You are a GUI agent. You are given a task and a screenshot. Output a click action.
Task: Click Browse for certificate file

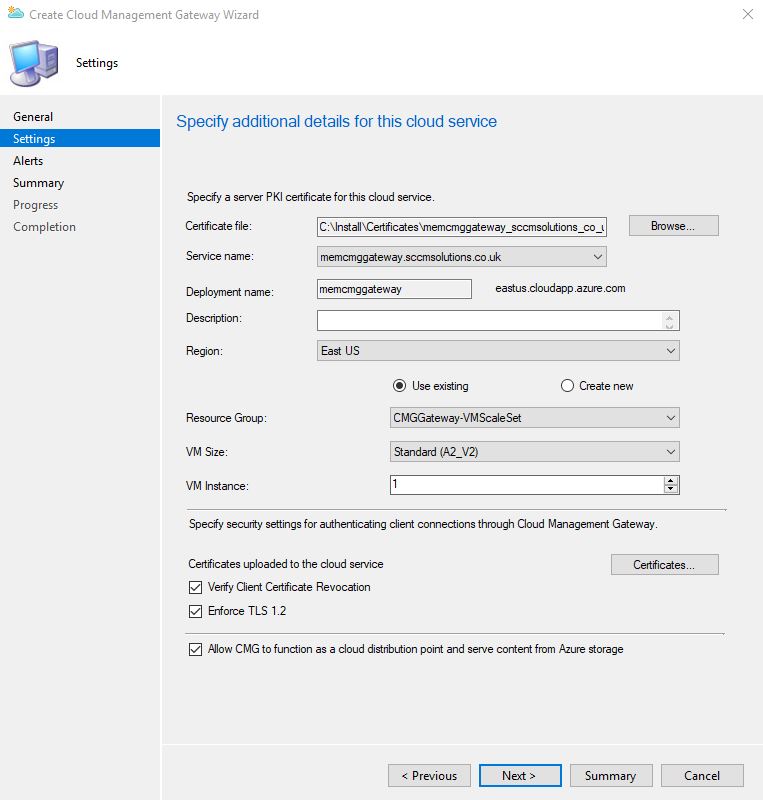[x=672, y=226]
